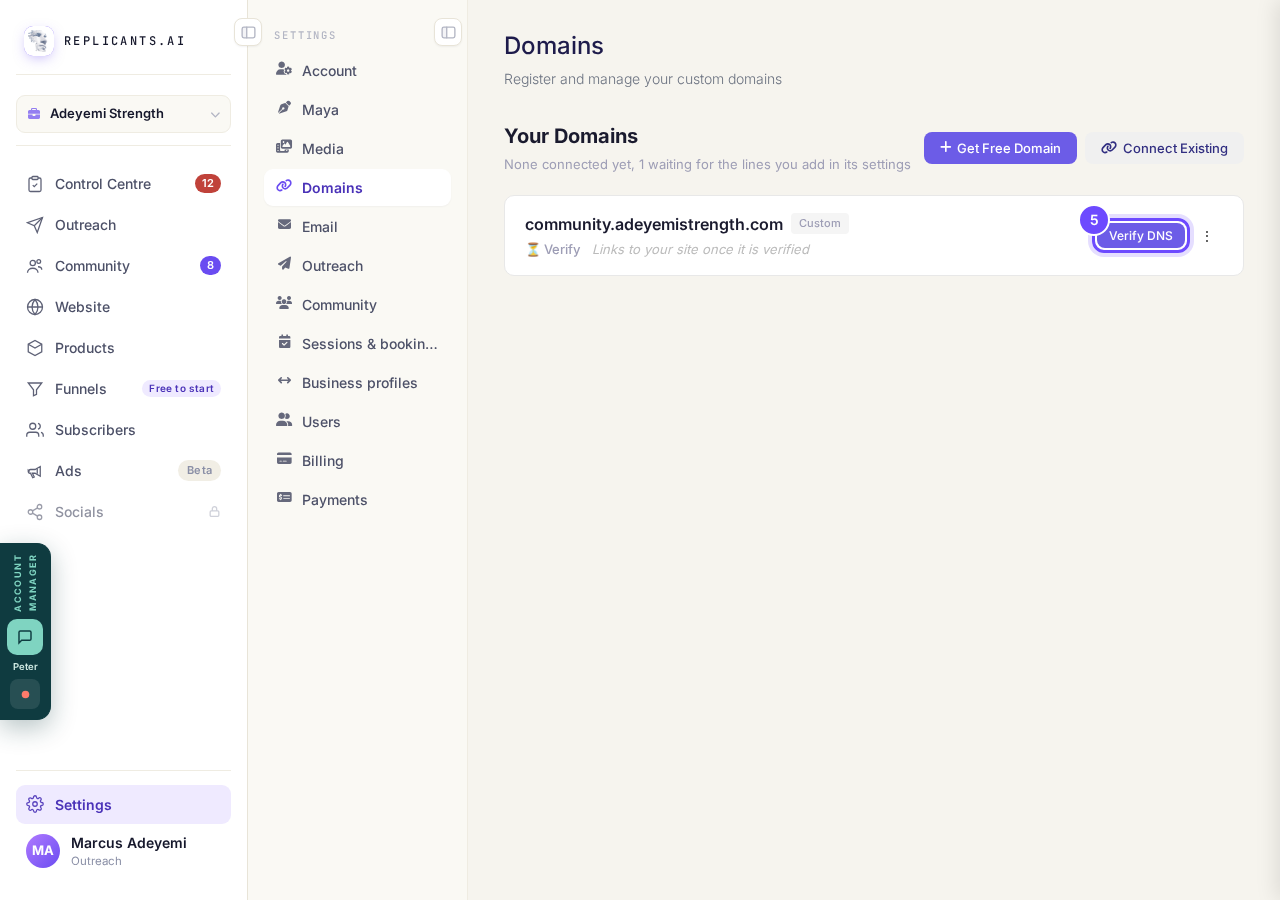Screen dimensions: 1280x900
Task: Click the MA user avatar
Action: pos(43,851)
